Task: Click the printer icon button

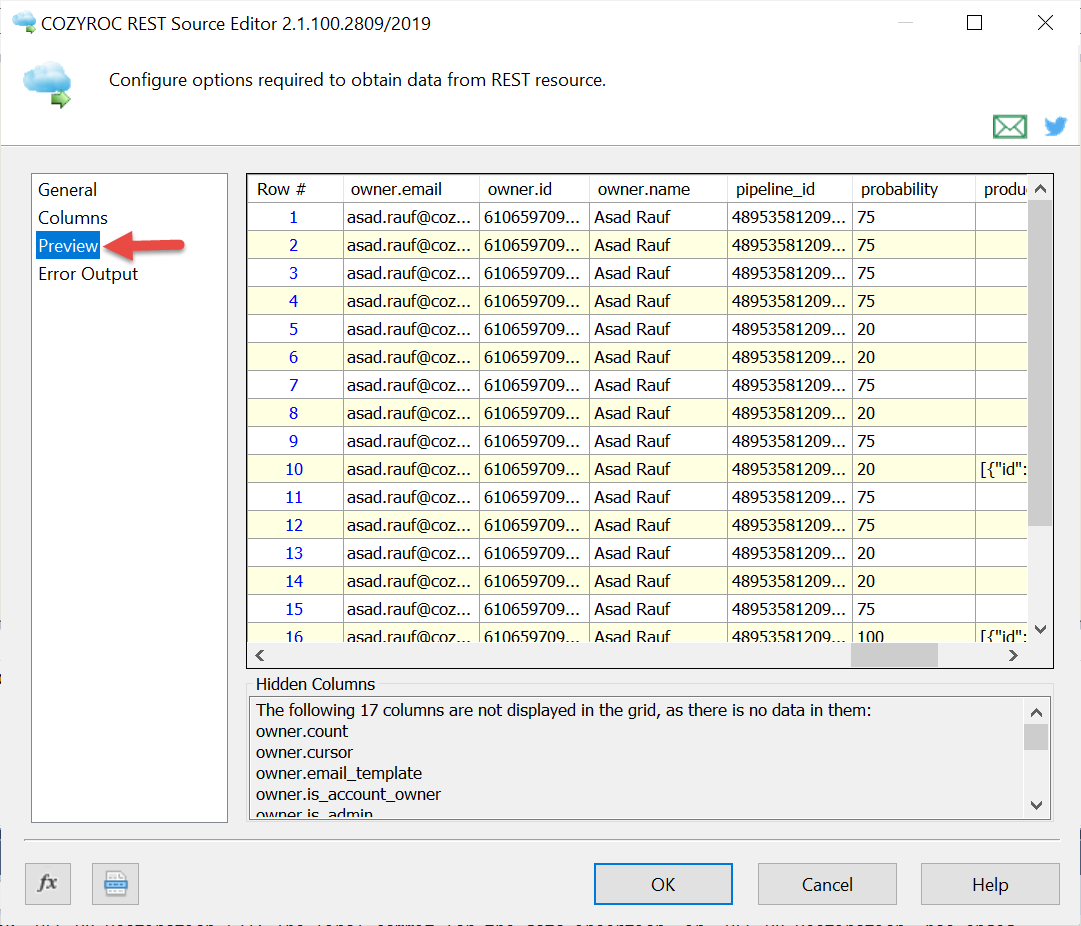Action: pyautogui.click(x=115, y=883)
